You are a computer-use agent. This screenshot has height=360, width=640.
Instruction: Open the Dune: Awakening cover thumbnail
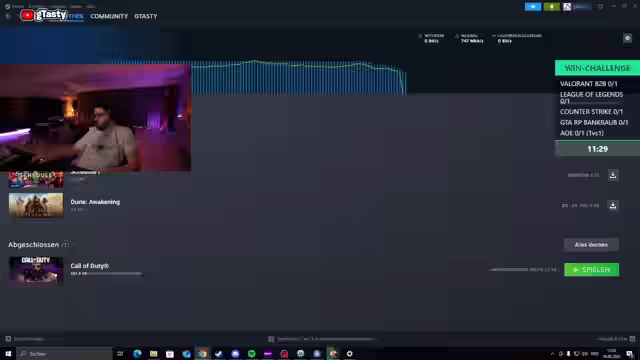tap(36, 205)
